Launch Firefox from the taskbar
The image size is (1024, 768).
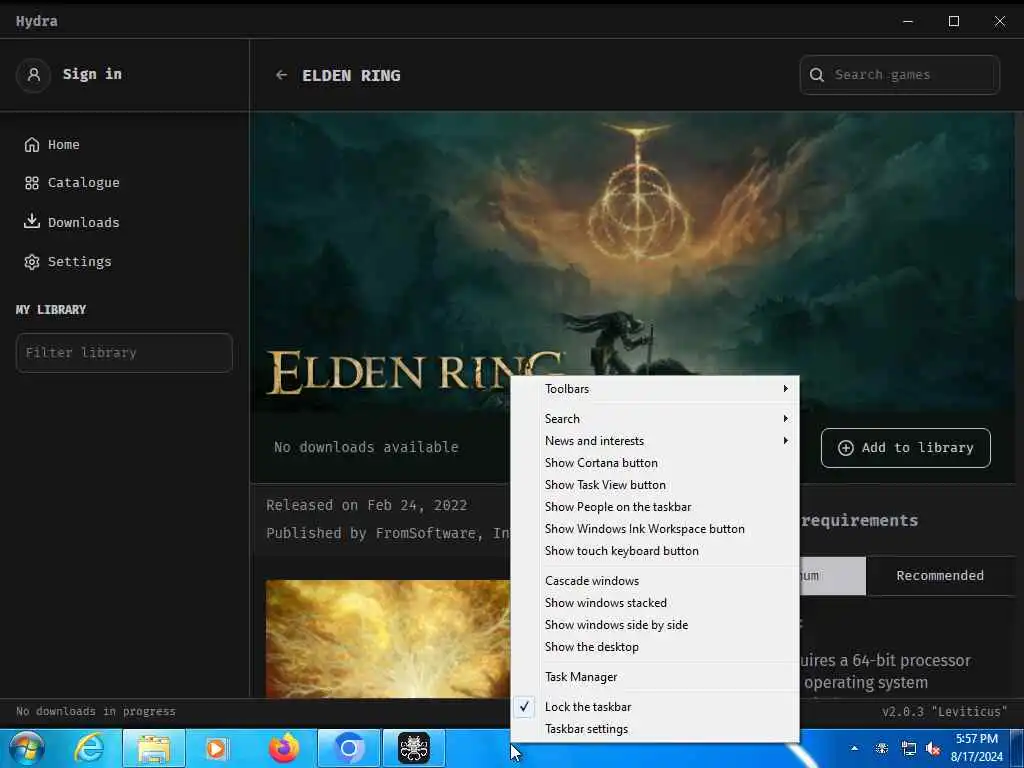tap(284, 748)
